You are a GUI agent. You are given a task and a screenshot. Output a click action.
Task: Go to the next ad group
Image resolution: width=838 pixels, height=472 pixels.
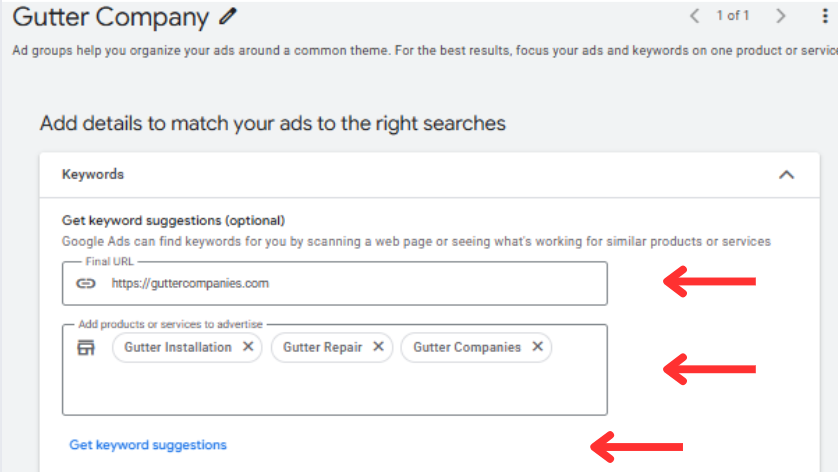tap(780, 16)
